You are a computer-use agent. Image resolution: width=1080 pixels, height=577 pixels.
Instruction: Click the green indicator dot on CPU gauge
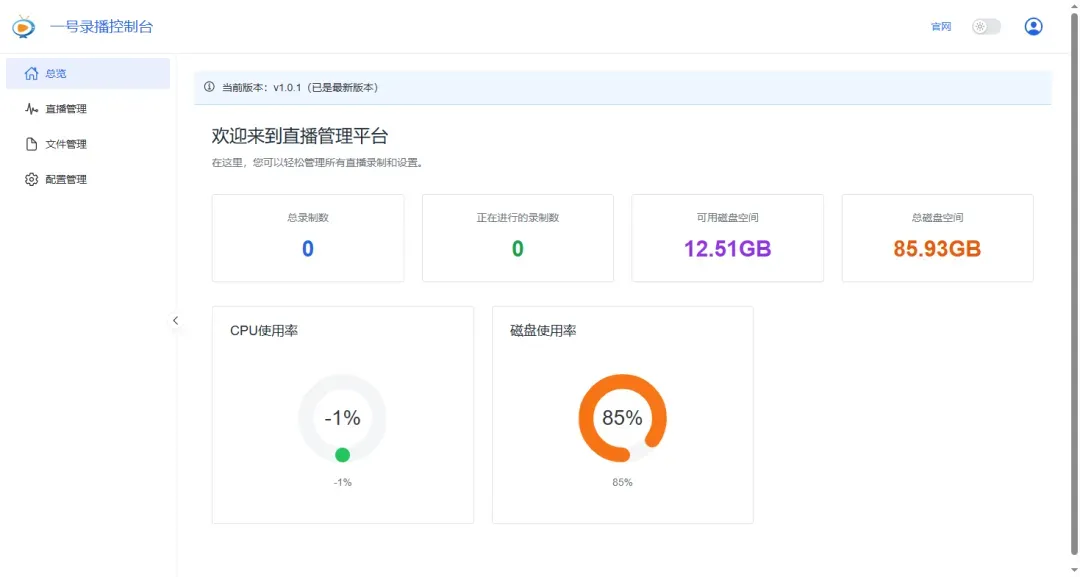[343, 453]
